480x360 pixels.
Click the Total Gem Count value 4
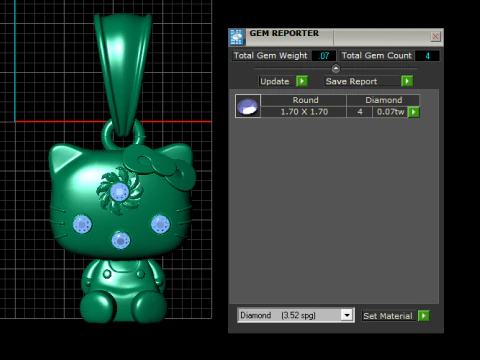click(x=427, y=56)
